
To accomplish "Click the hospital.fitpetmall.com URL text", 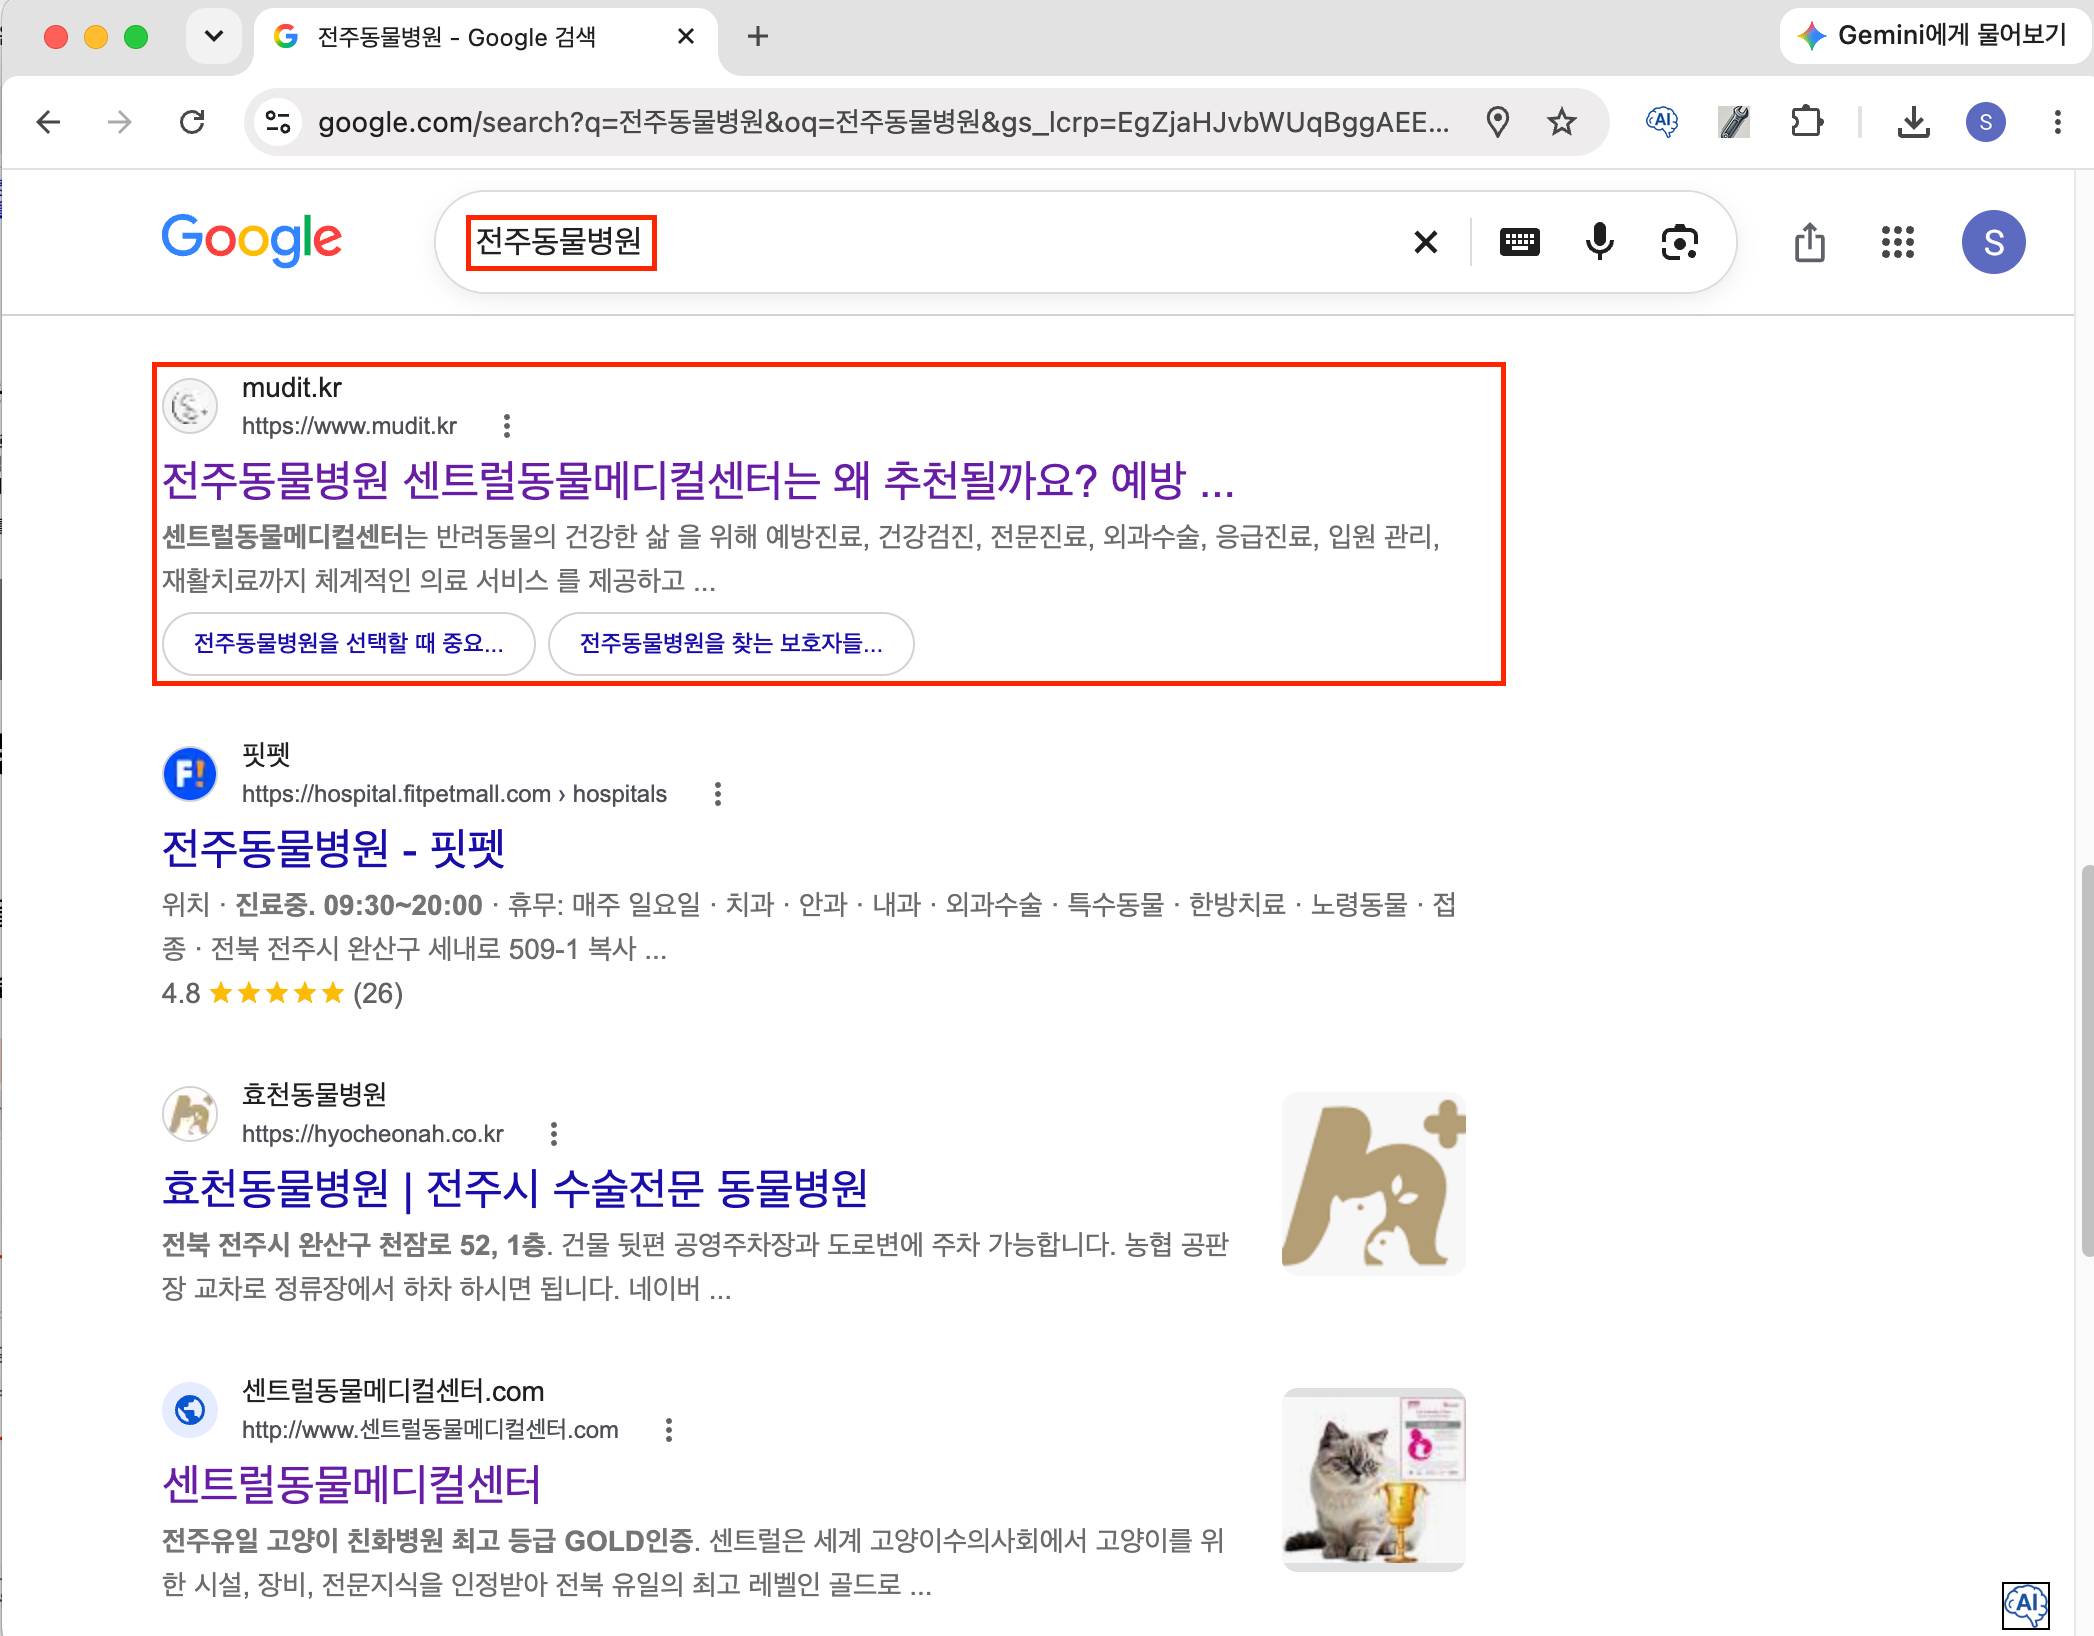I will pos(454,794).
